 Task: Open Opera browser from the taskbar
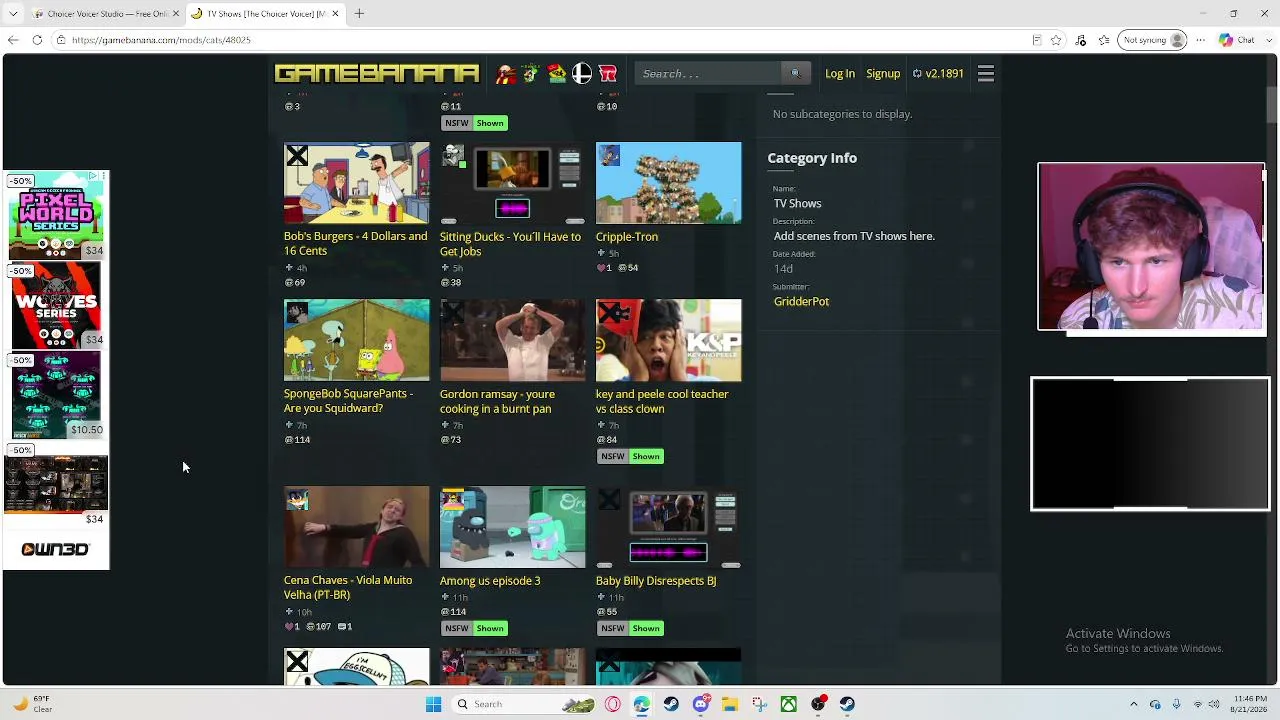pyautogui.click(x=612, y=704)
